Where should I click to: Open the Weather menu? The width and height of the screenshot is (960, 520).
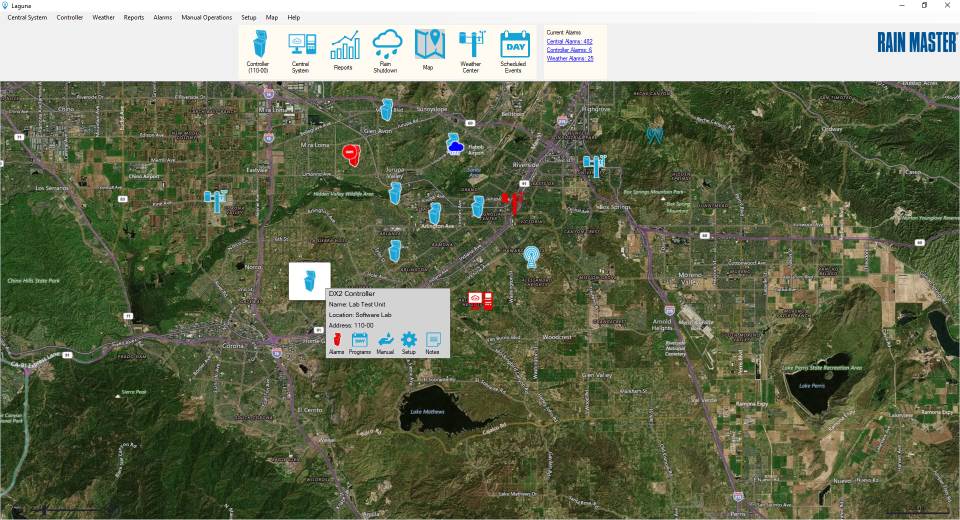click(x=103, y=17)
